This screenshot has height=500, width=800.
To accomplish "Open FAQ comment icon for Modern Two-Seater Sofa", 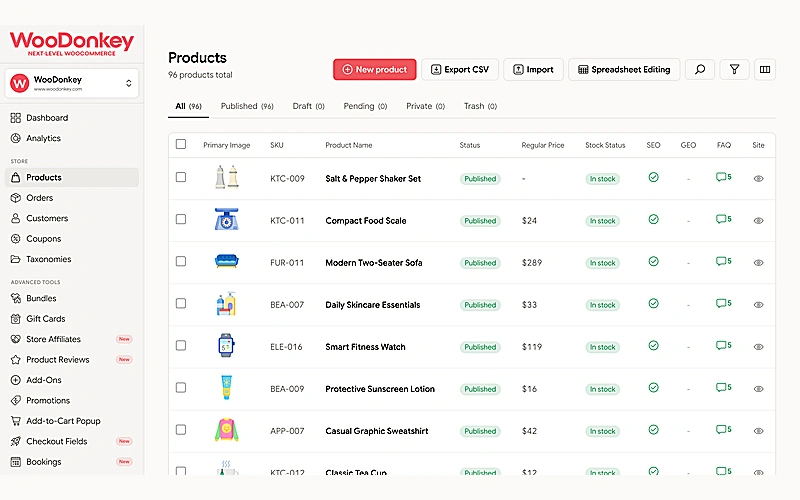I will (x=723, y=261).
